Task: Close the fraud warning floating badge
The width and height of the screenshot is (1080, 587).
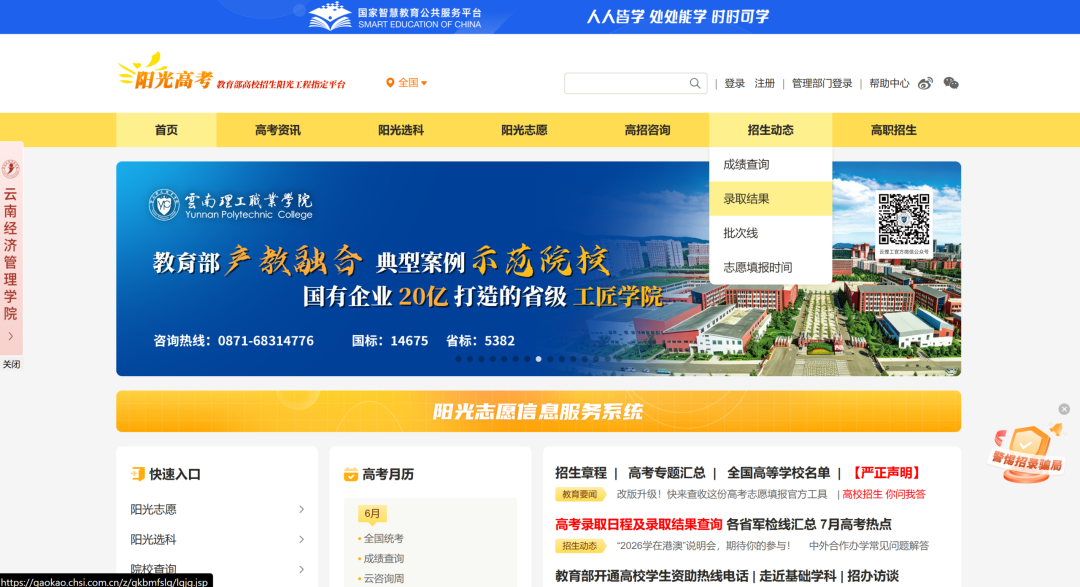Action: click(x=1064, y=409)
